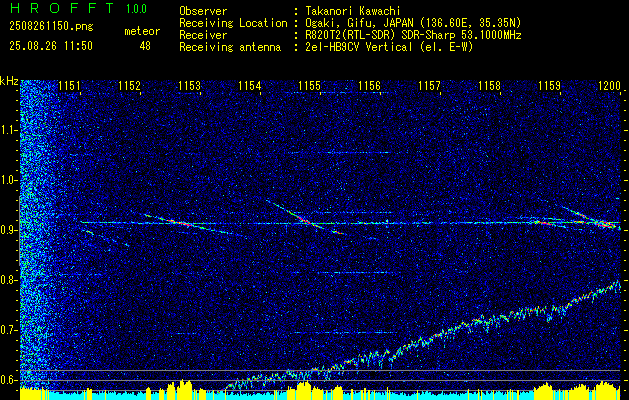Click the 1158 time marker
Image resolution: width=629 pixels, height=400 pixels.
point(489,86)
